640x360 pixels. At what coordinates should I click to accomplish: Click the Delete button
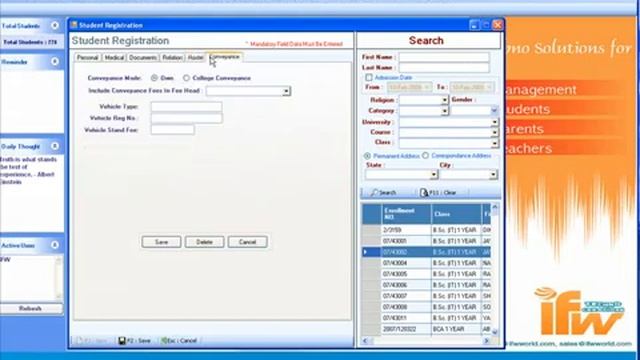204,242
